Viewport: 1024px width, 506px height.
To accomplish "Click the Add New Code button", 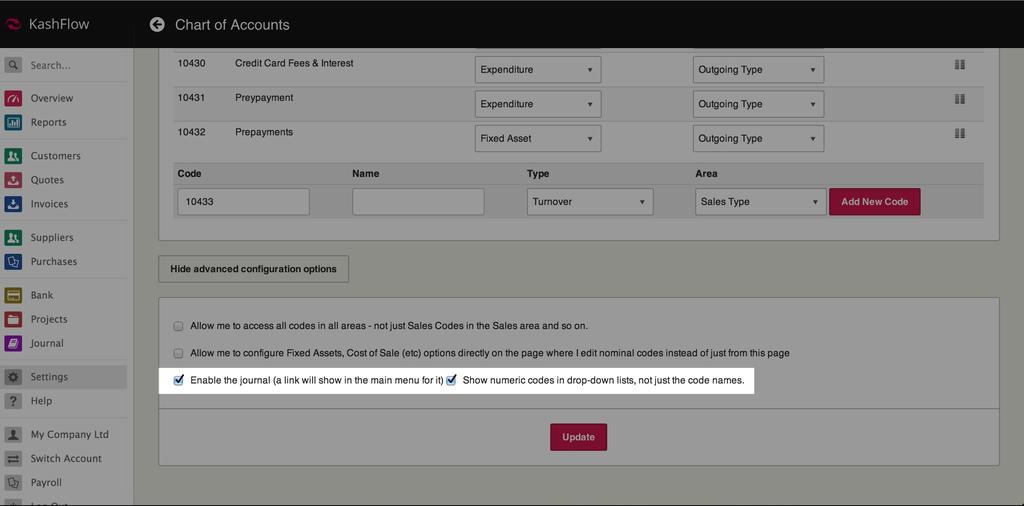I will pyautogui.click(x=874, y=202).
